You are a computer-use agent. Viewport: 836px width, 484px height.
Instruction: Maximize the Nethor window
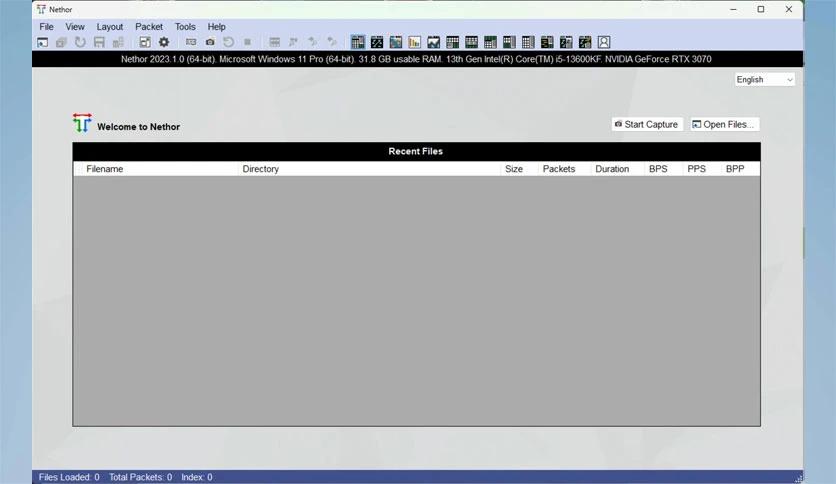[761, 9]
